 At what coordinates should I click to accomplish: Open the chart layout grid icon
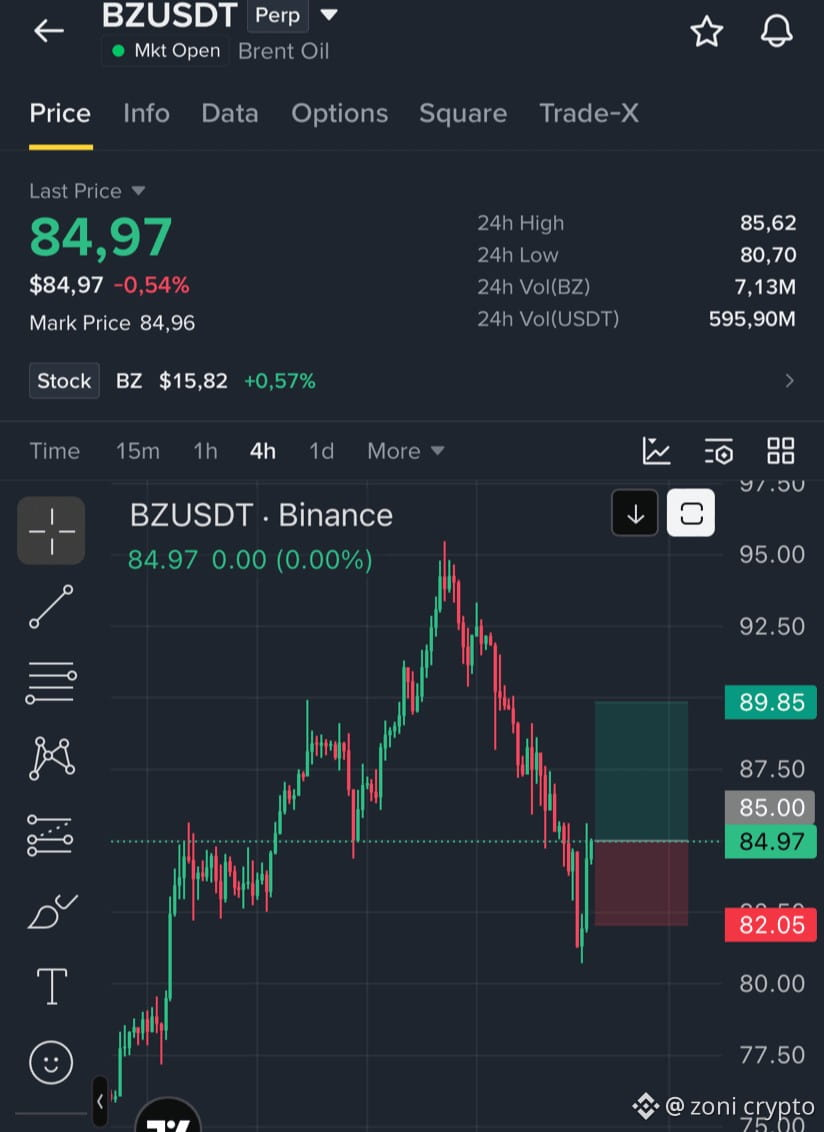tap(781, 451)
